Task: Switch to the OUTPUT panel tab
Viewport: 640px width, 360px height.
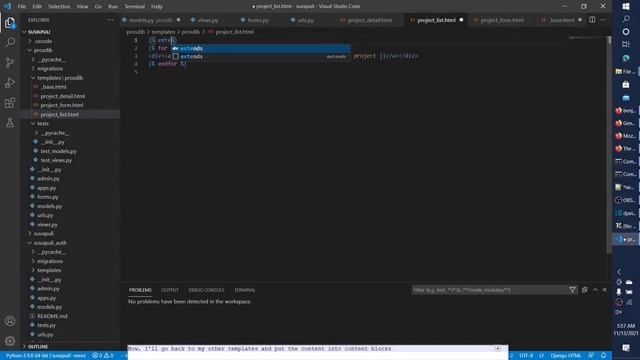Action: (x=170, y=290)
